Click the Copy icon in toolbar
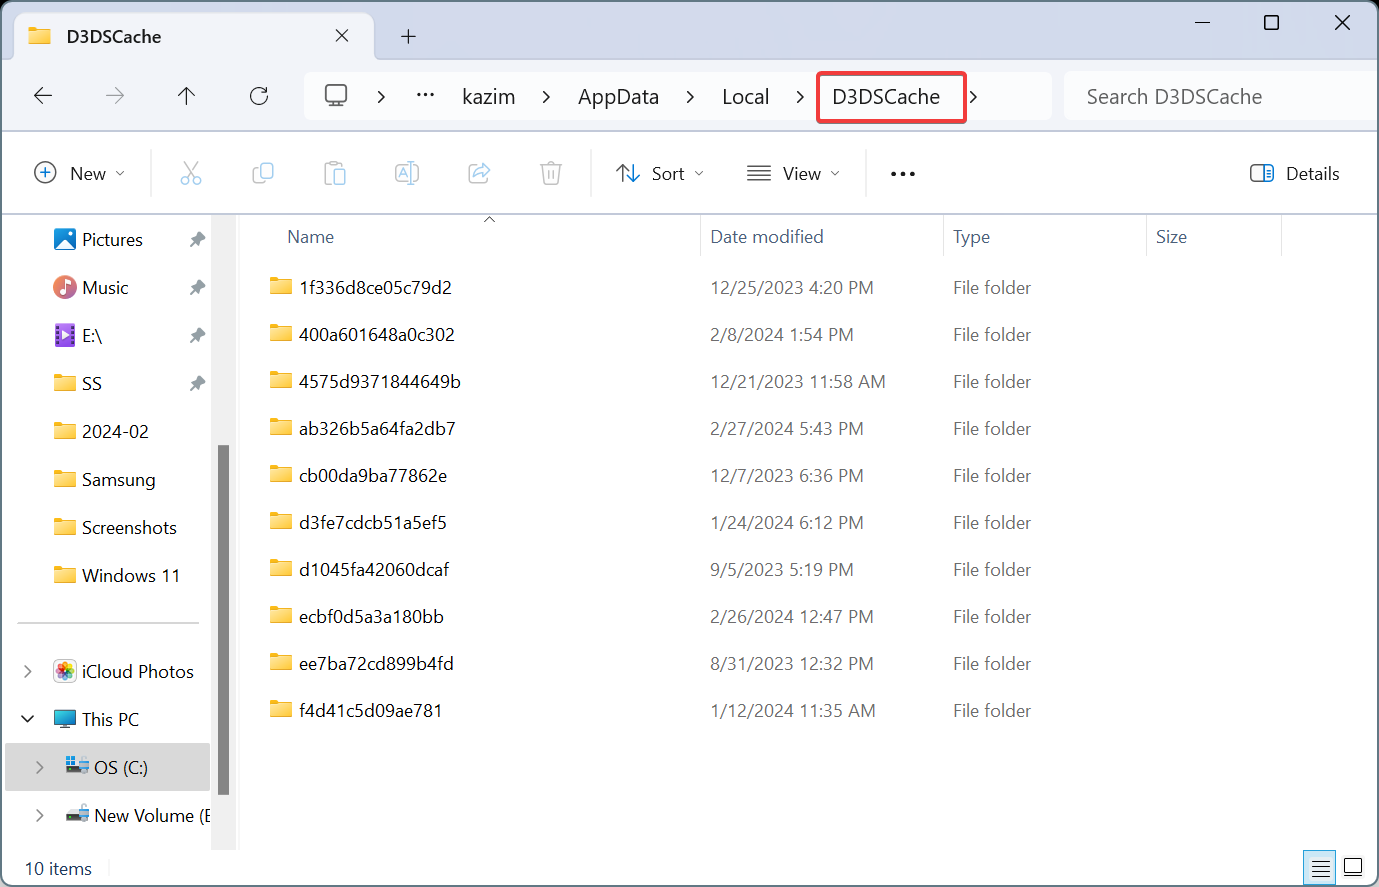 (263, 173)
